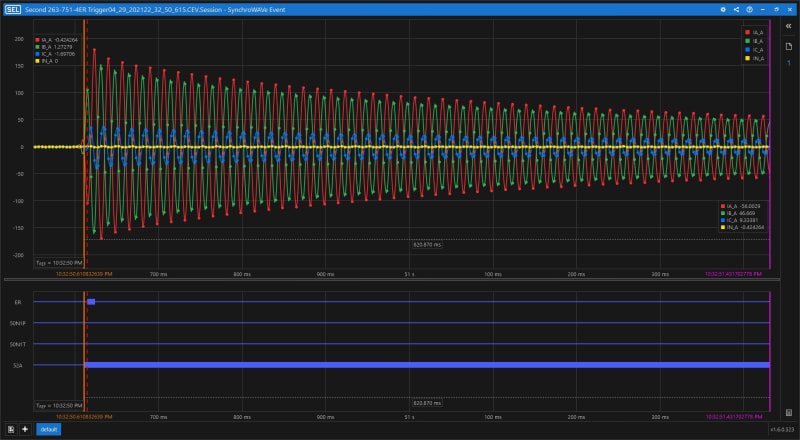Select the 50N1T digital signal label
The image size is (800, 440).
[17, 345]
